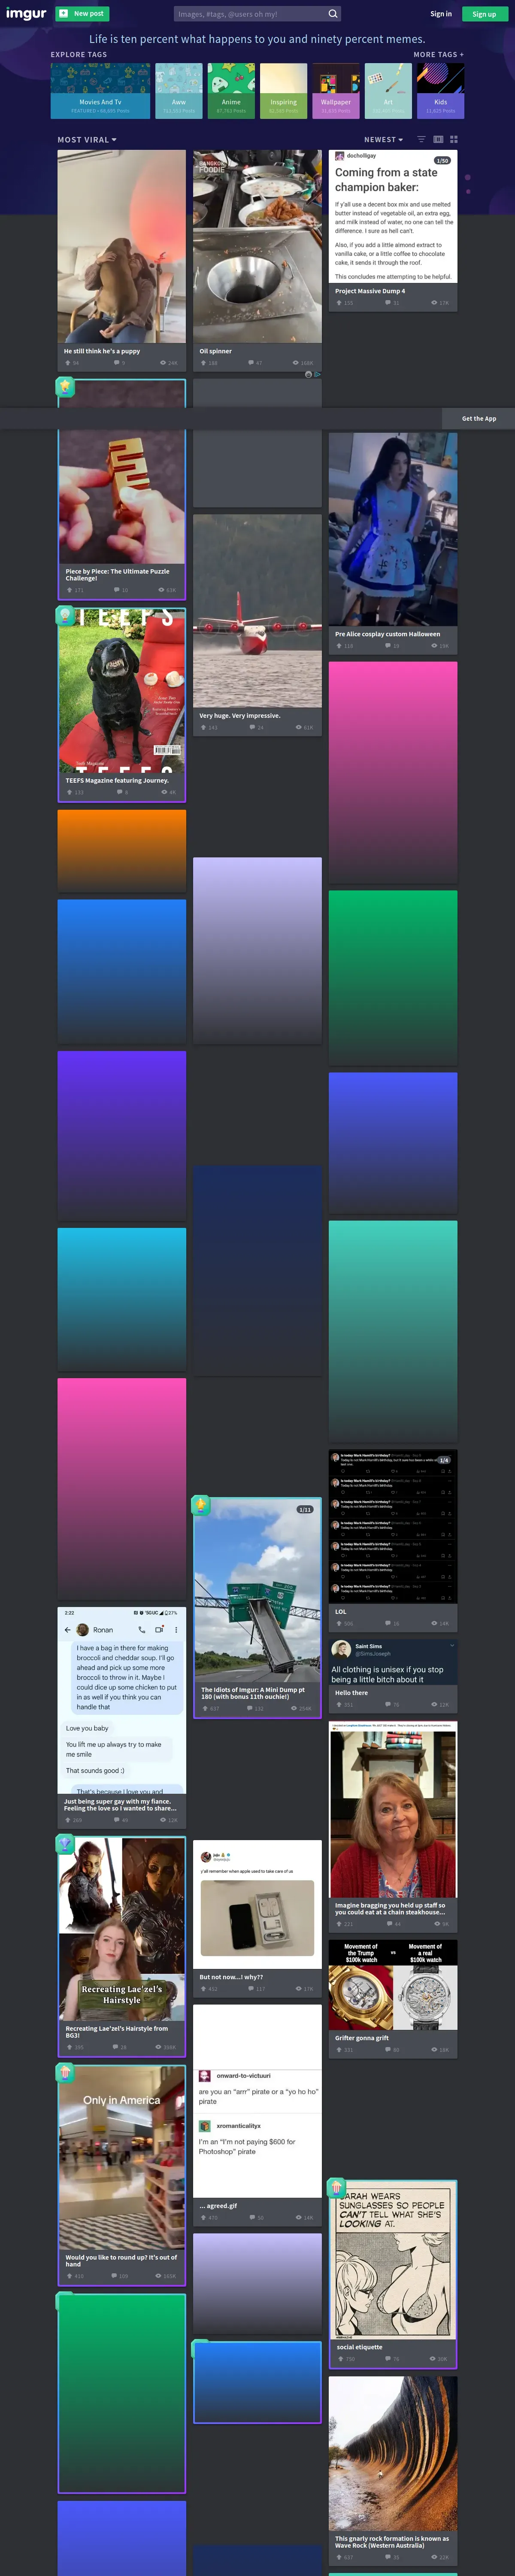Upvote 'Piece by Piece: The Ultimate Puzzle Challenge'
Screen dimensions: 515x2576
coord(70,590)
